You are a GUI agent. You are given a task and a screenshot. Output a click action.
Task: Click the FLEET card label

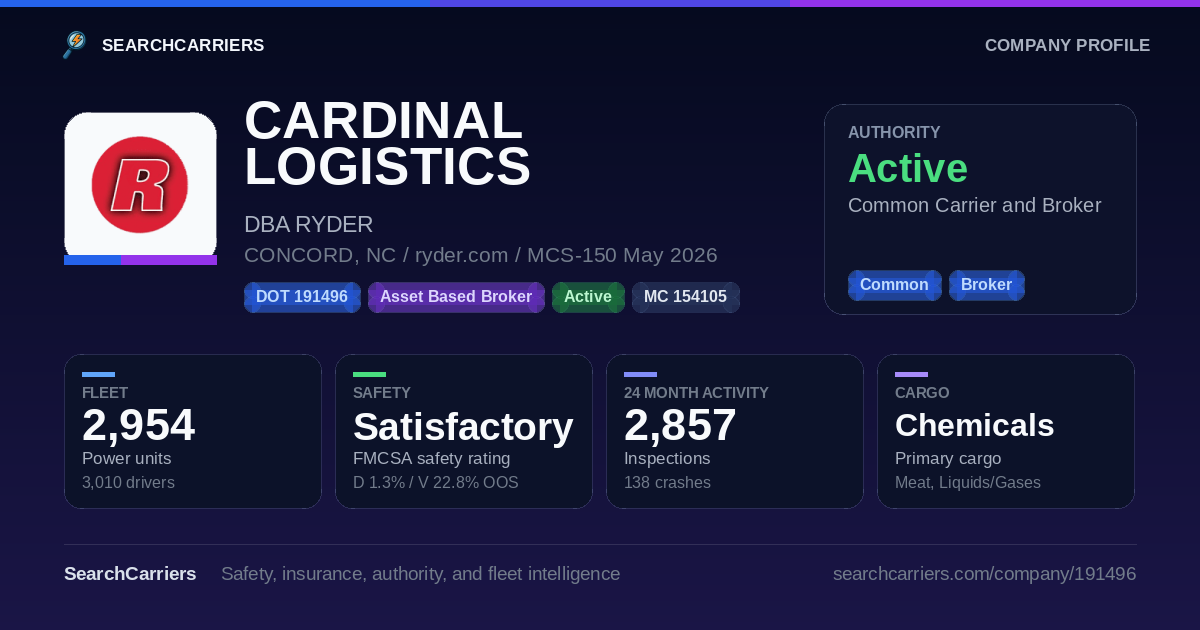coord(105,393)
